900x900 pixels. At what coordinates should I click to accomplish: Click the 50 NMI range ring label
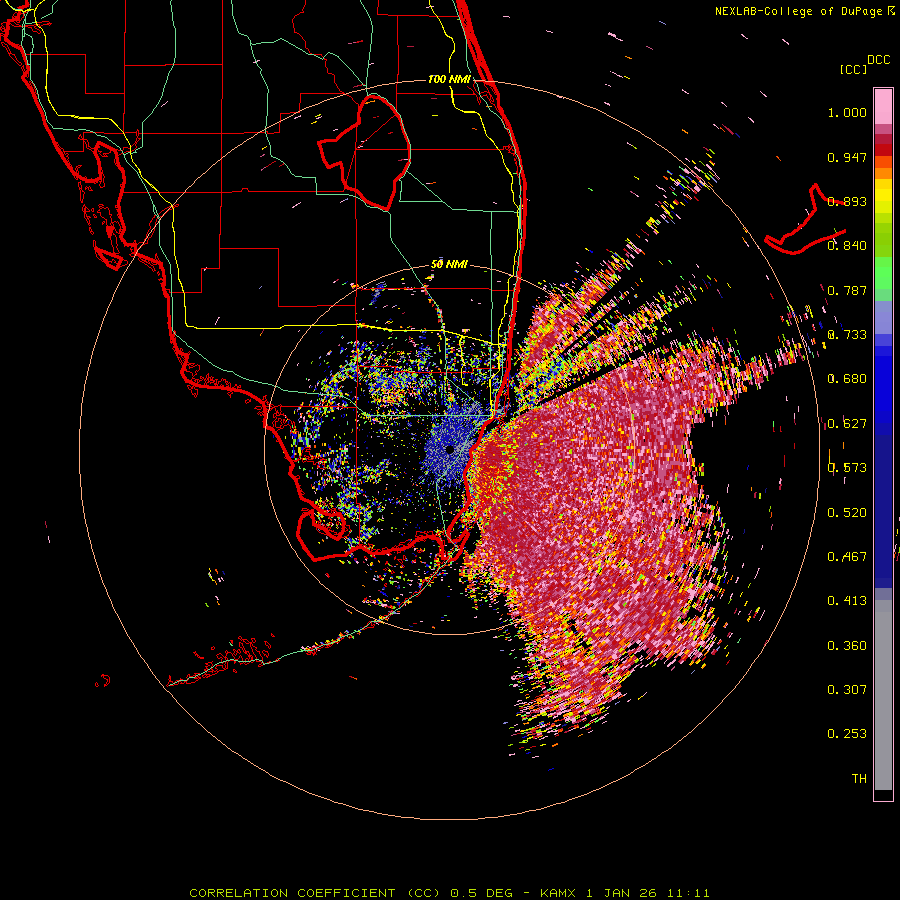pos(449,264)
